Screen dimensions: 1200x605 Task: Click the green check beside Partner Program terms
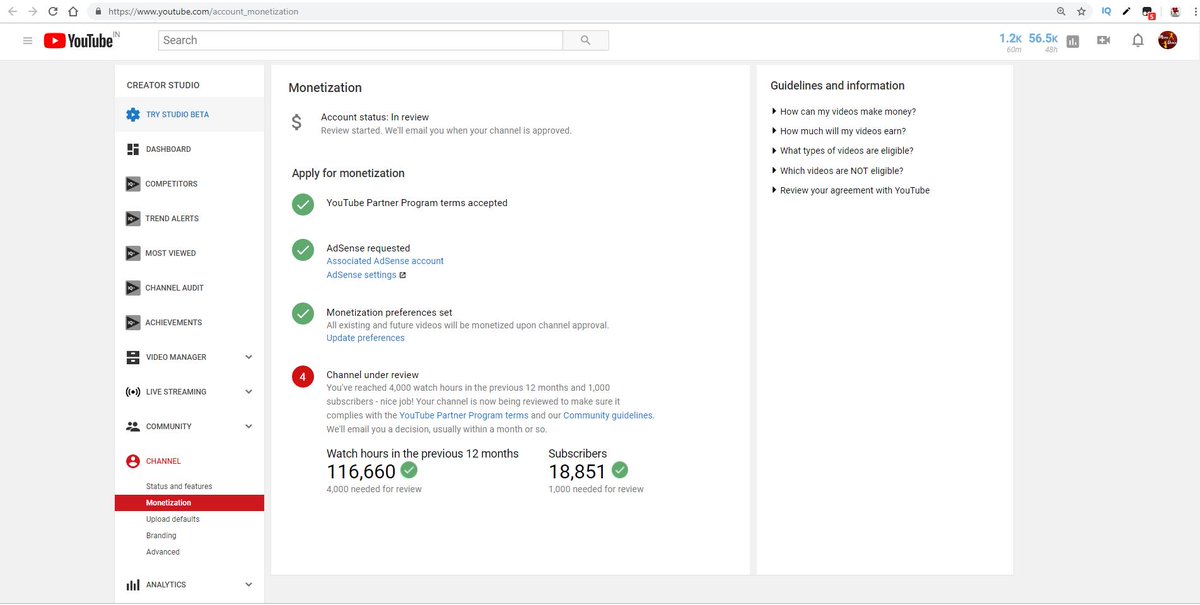point(303,204)
